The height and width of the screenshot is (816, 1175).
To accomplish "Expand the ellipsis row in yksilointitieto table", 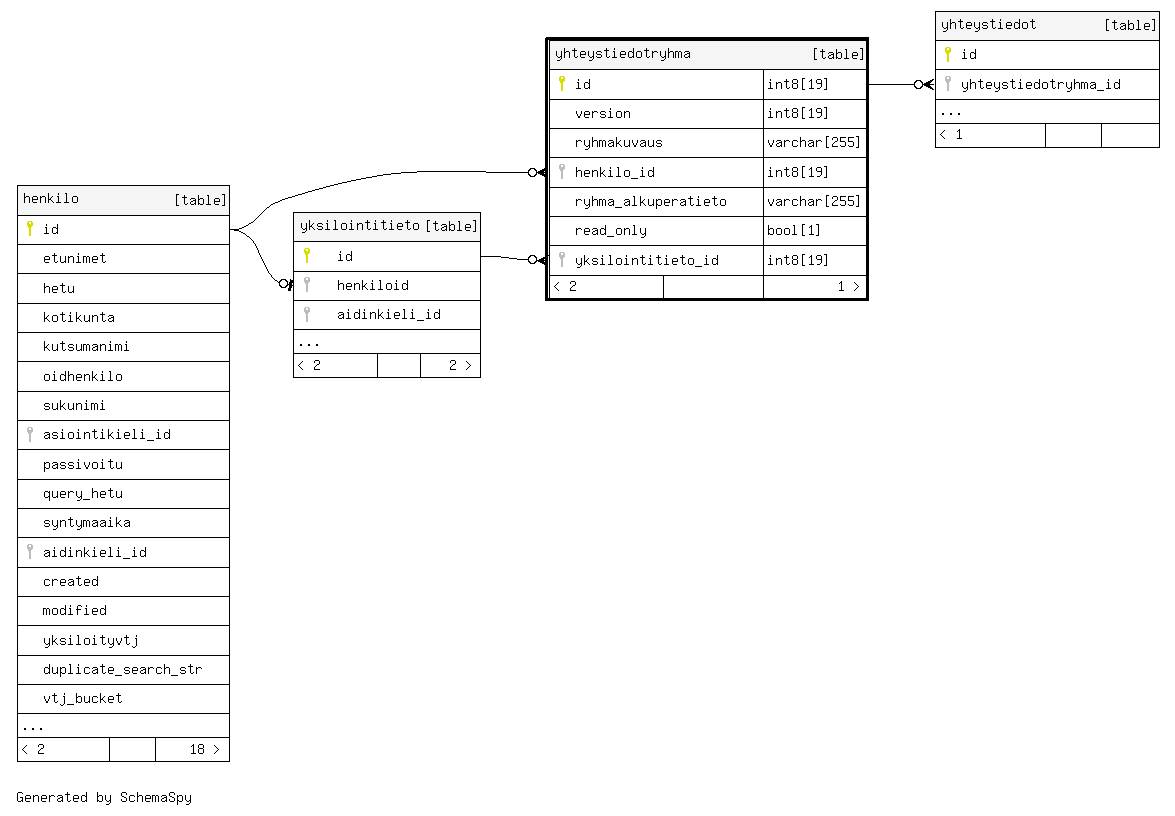I will (309, 342).
